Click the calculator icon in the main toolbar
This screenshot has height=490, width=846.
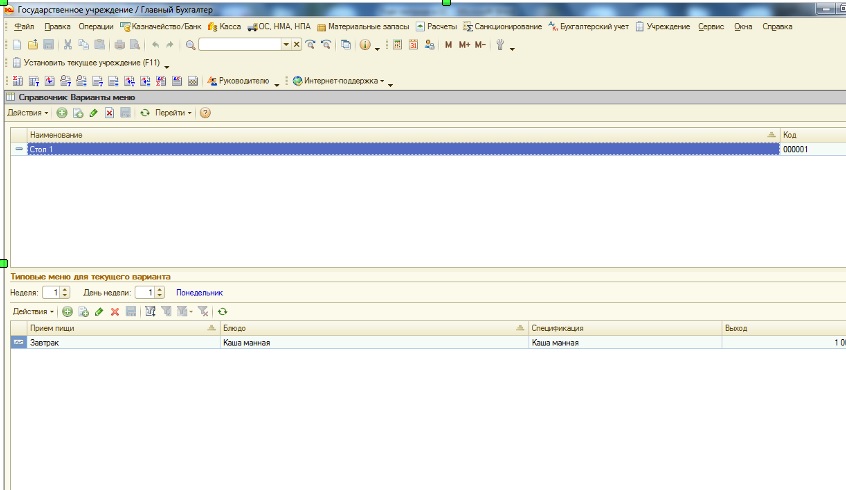[x=397, y=45]
